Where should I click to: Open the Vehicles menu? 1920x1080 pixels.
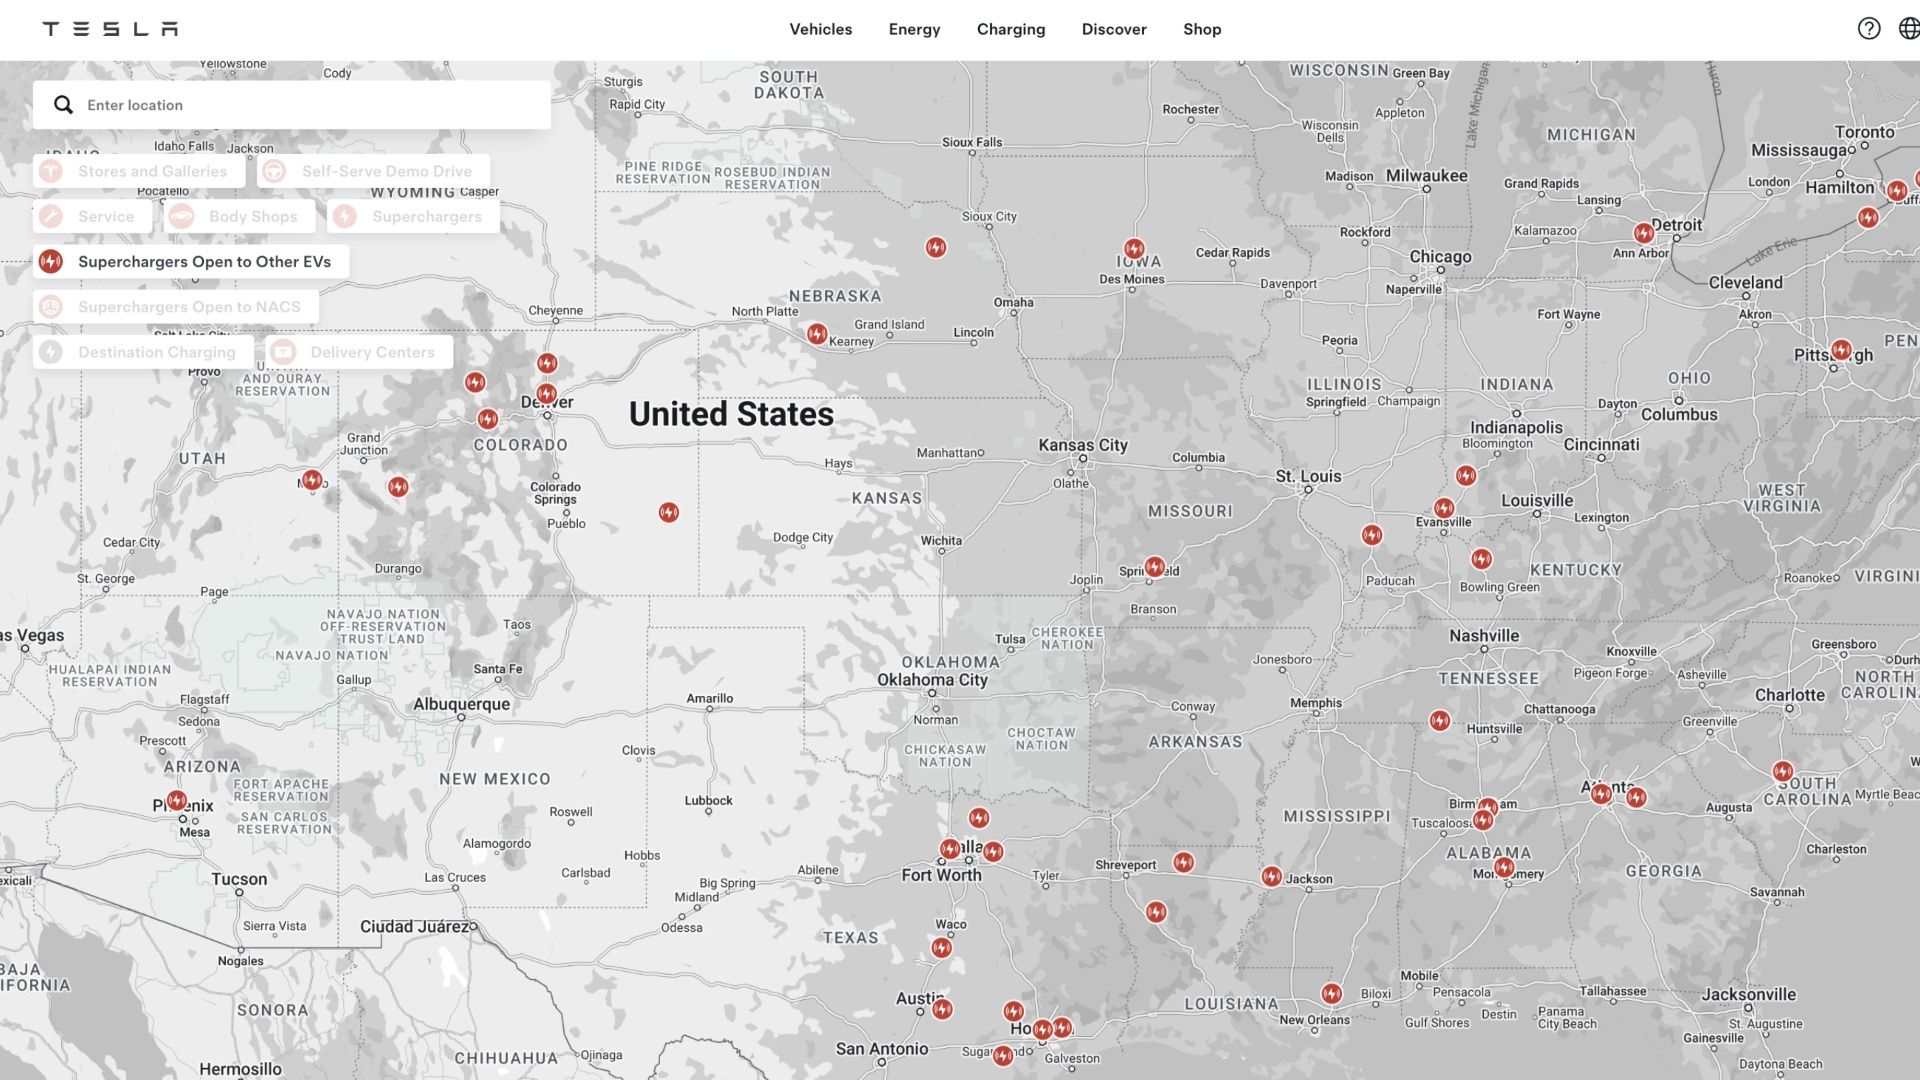(x=820, y=29)
